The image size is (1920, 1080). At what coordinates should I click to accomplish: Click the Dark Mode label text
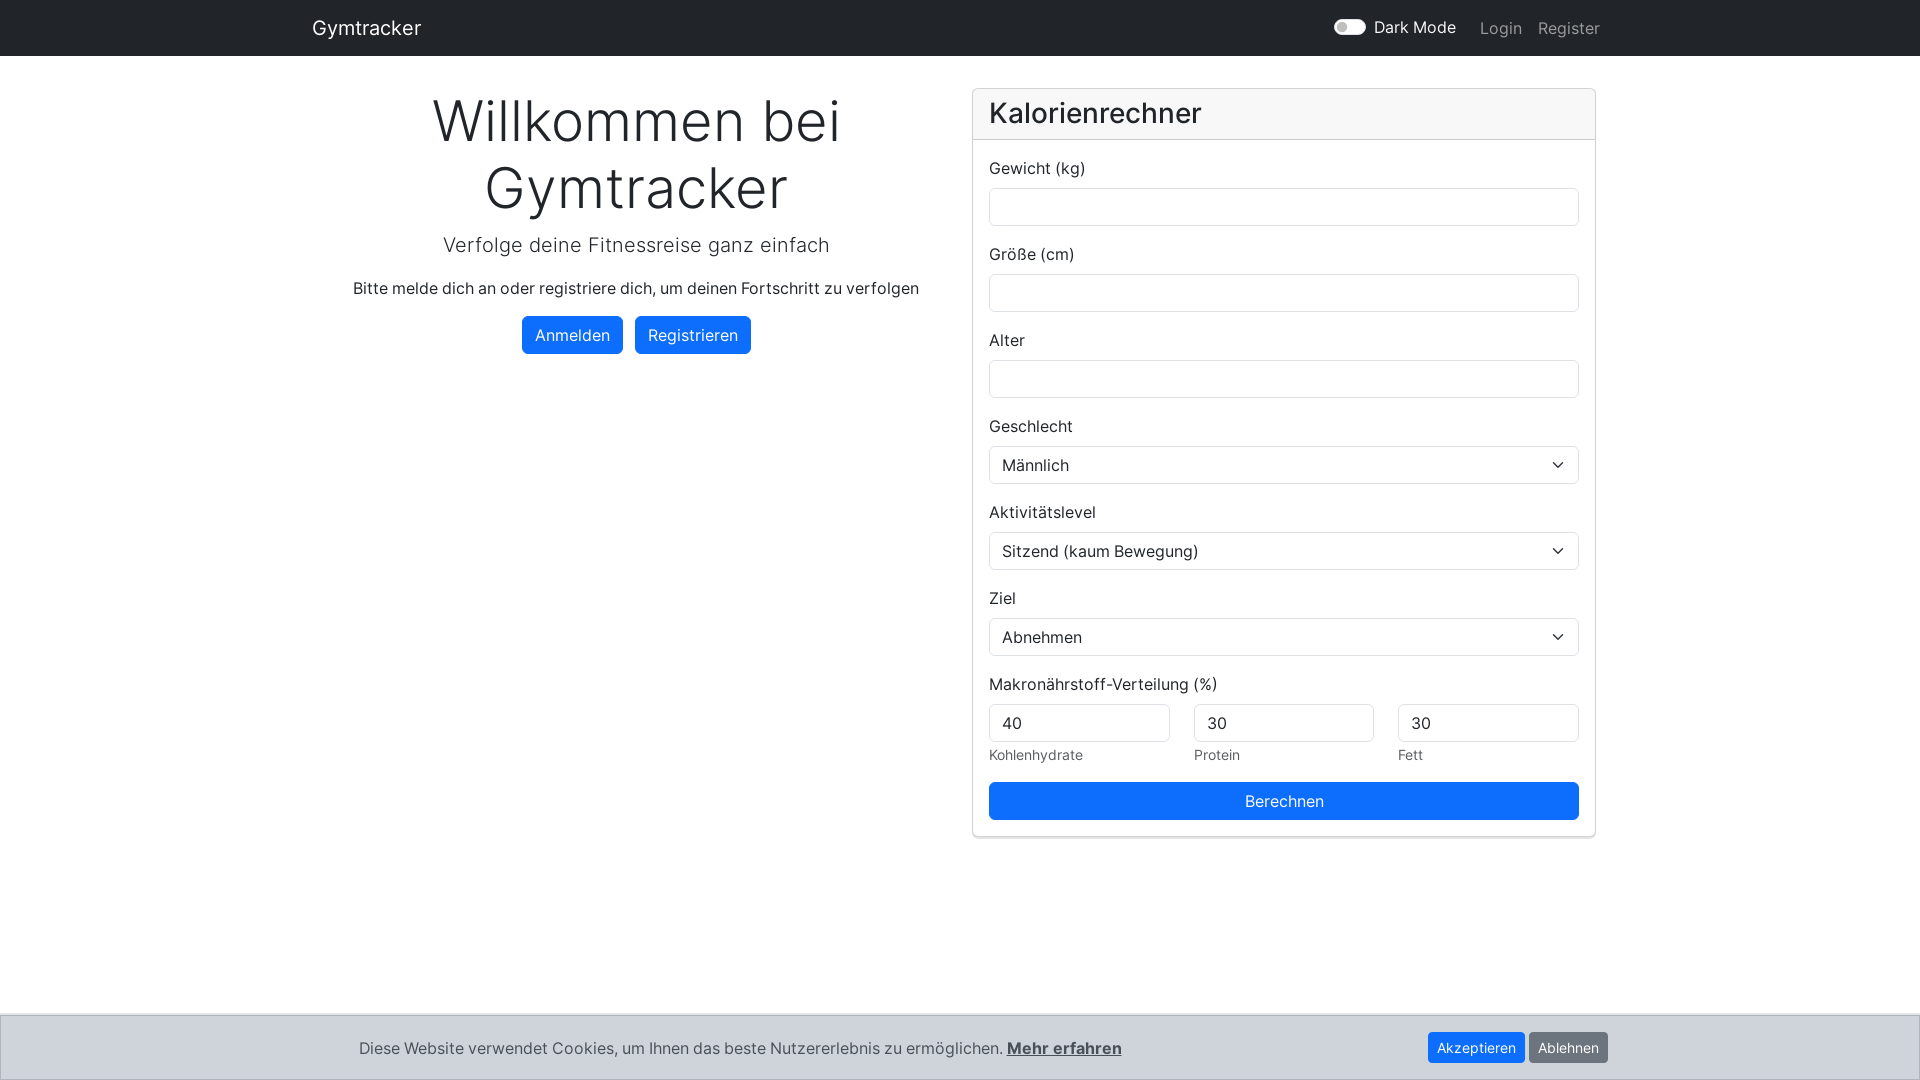pyautogui.click(x=1414, y=27)
